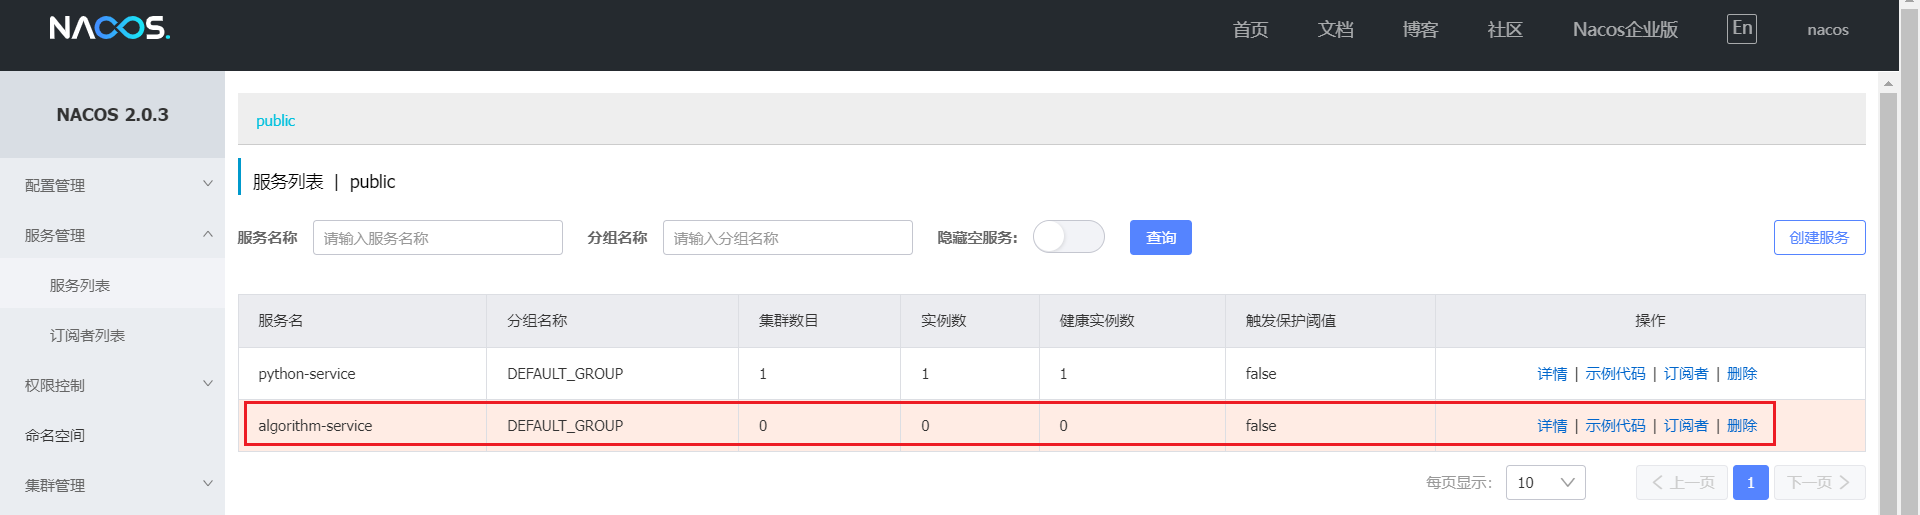Image resolution: width=1920 pixels, height=515 pixels.
Task: Select 服务列表 in the sidebar
Action: (x=80, y=285)
